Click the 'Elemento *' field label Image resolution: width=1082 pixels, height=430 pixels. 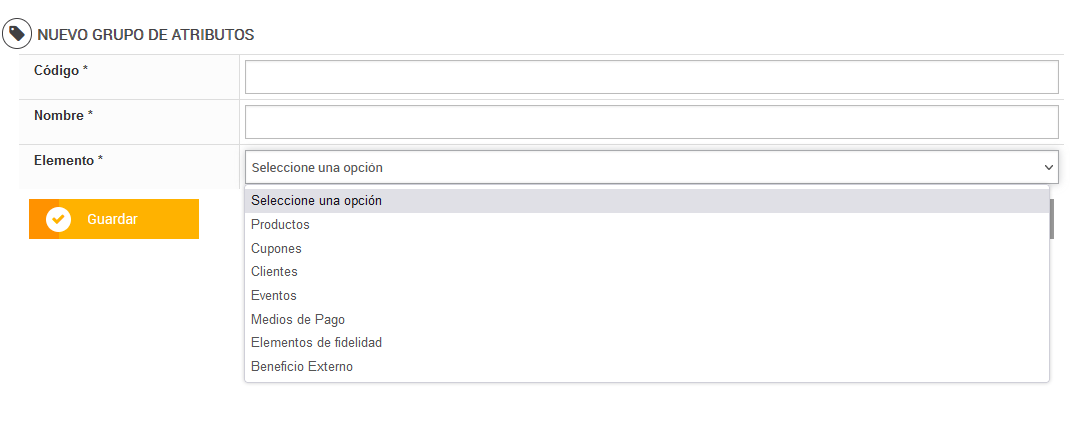[x=69, y=160]
